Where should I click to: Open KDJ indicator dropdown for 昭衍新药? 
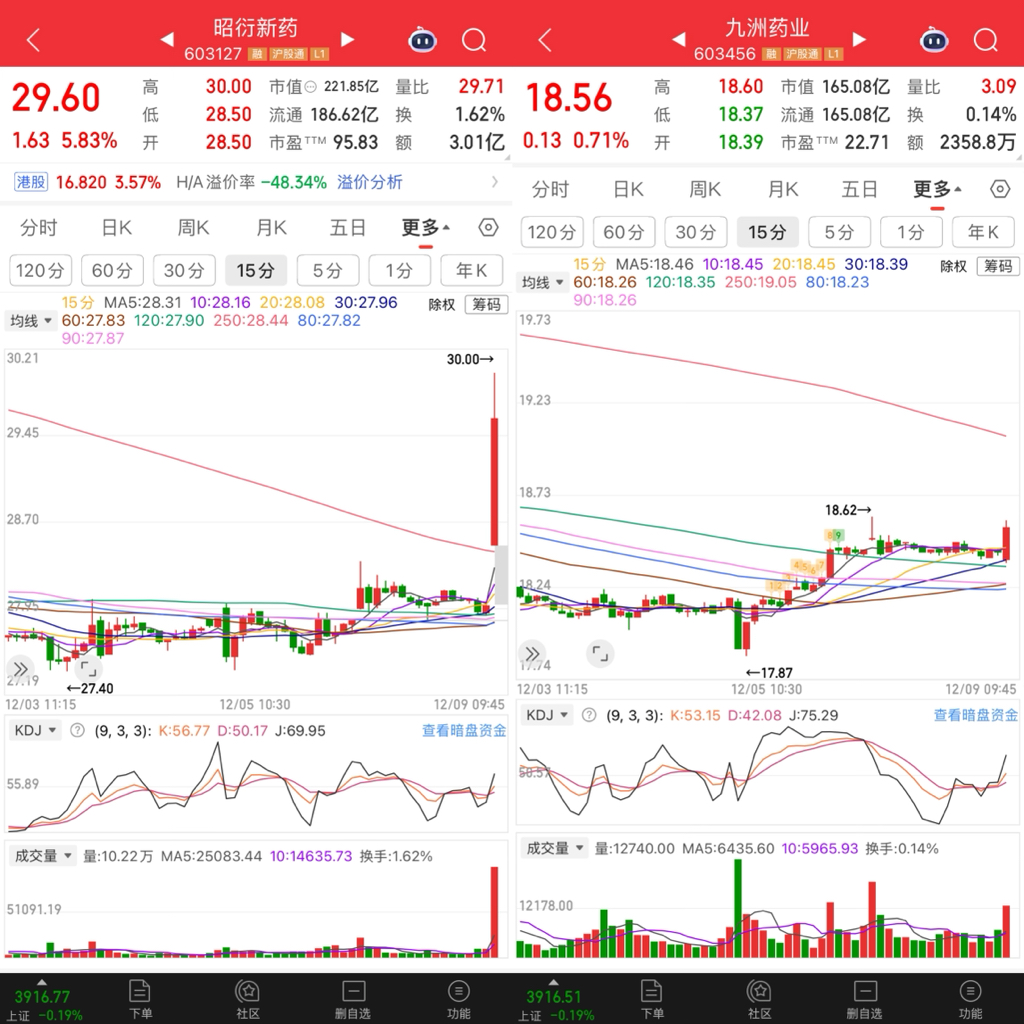[x=35, y=730]
